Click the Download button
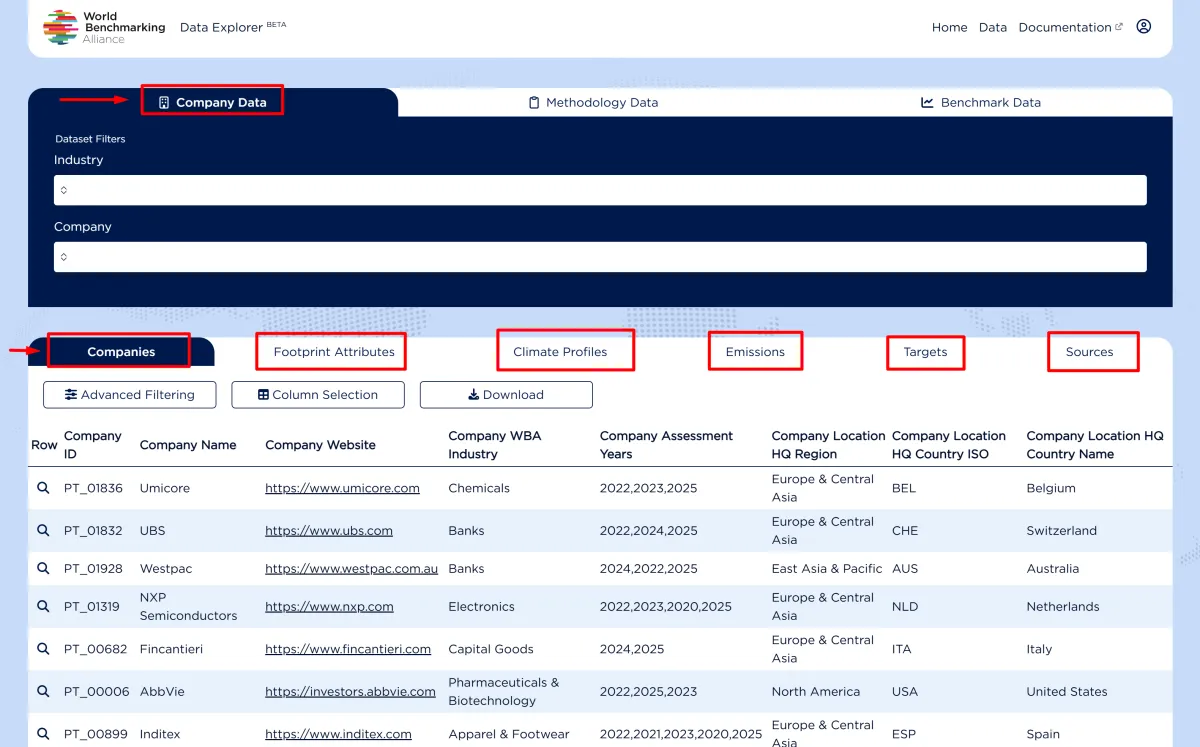The width and height of the screenshot is (1200, 747). tap(506, 395)
